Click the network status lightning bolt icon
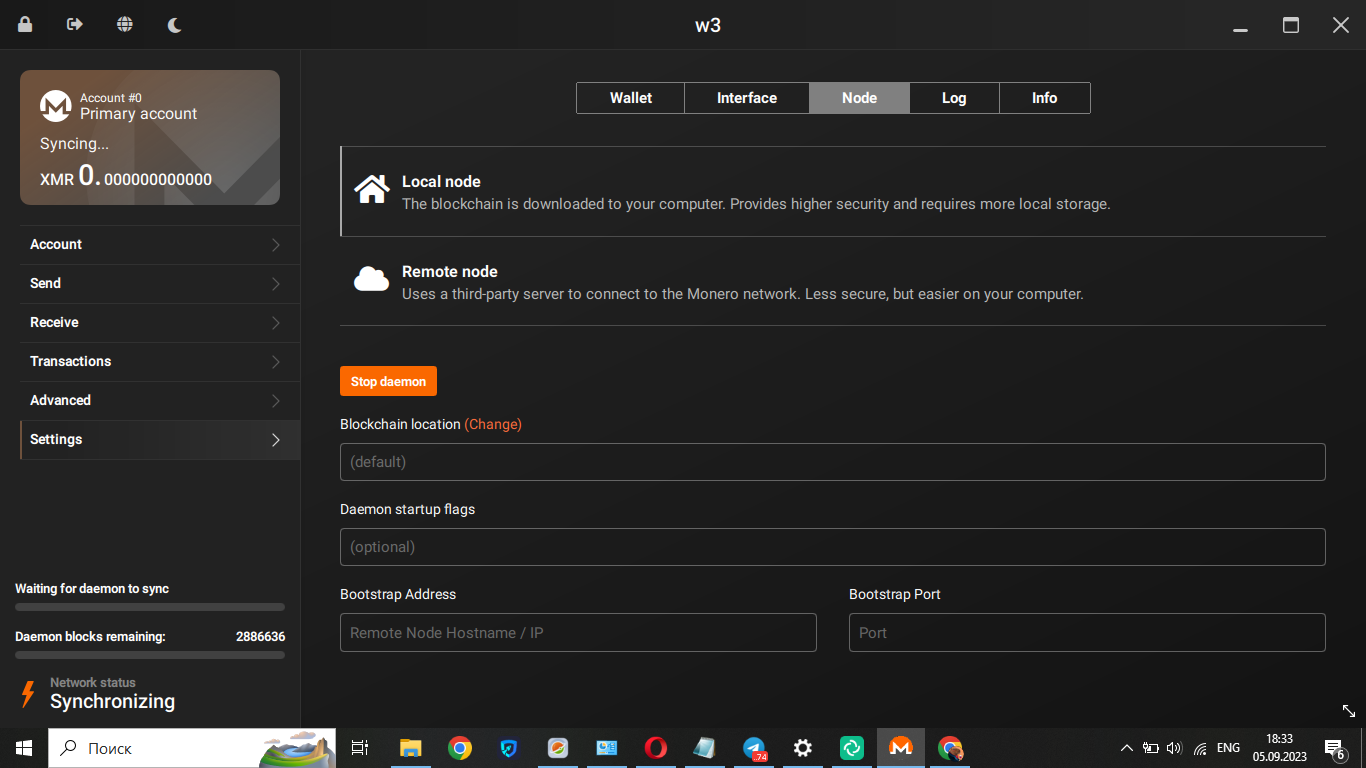 coord(28,693)
